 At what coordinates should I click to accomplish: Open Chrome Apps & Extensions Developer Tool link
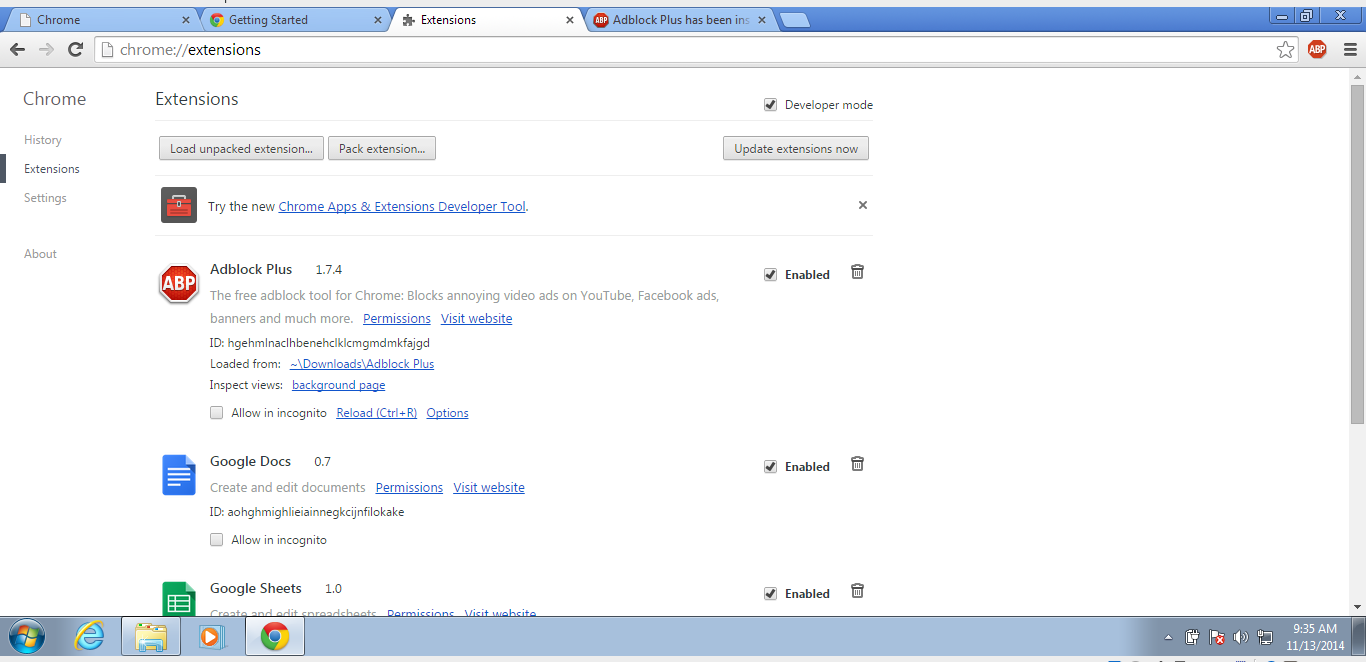(x=402, y=207)
